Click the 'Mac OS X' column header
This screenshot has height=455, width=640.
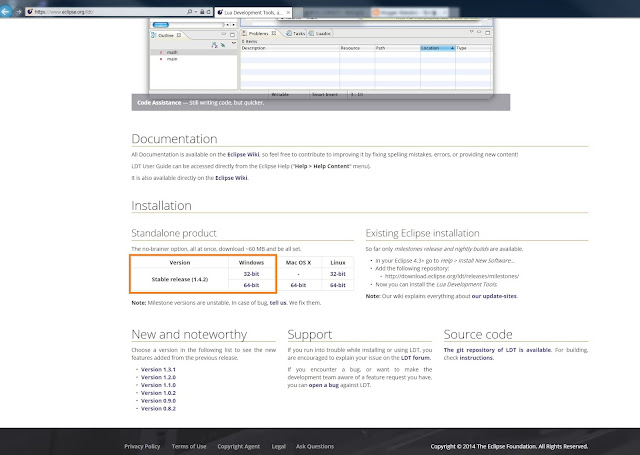(x=298, y=262)
